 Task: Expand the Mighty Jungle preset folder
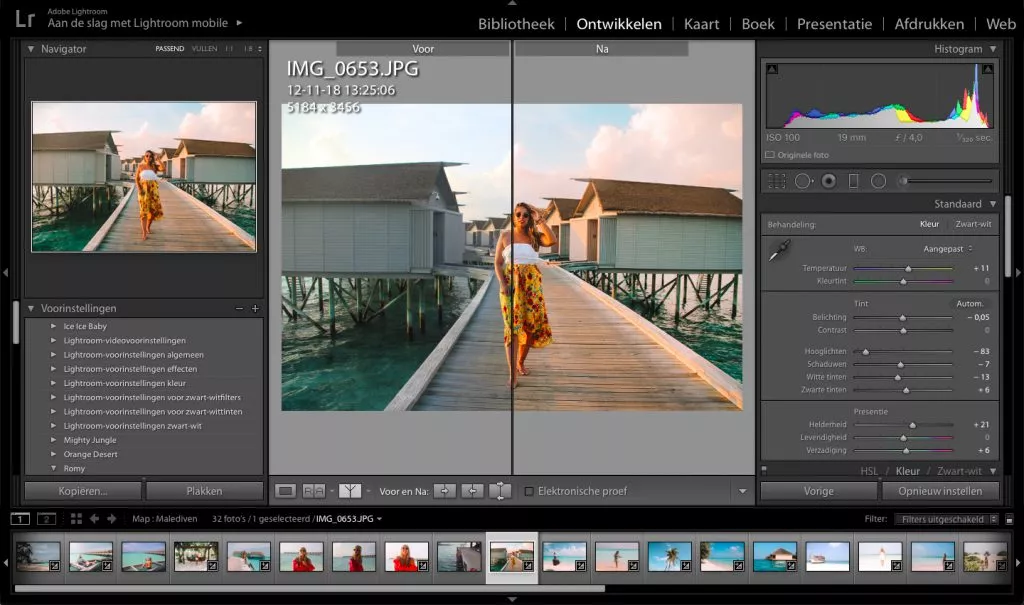click(x=54, y=440)
